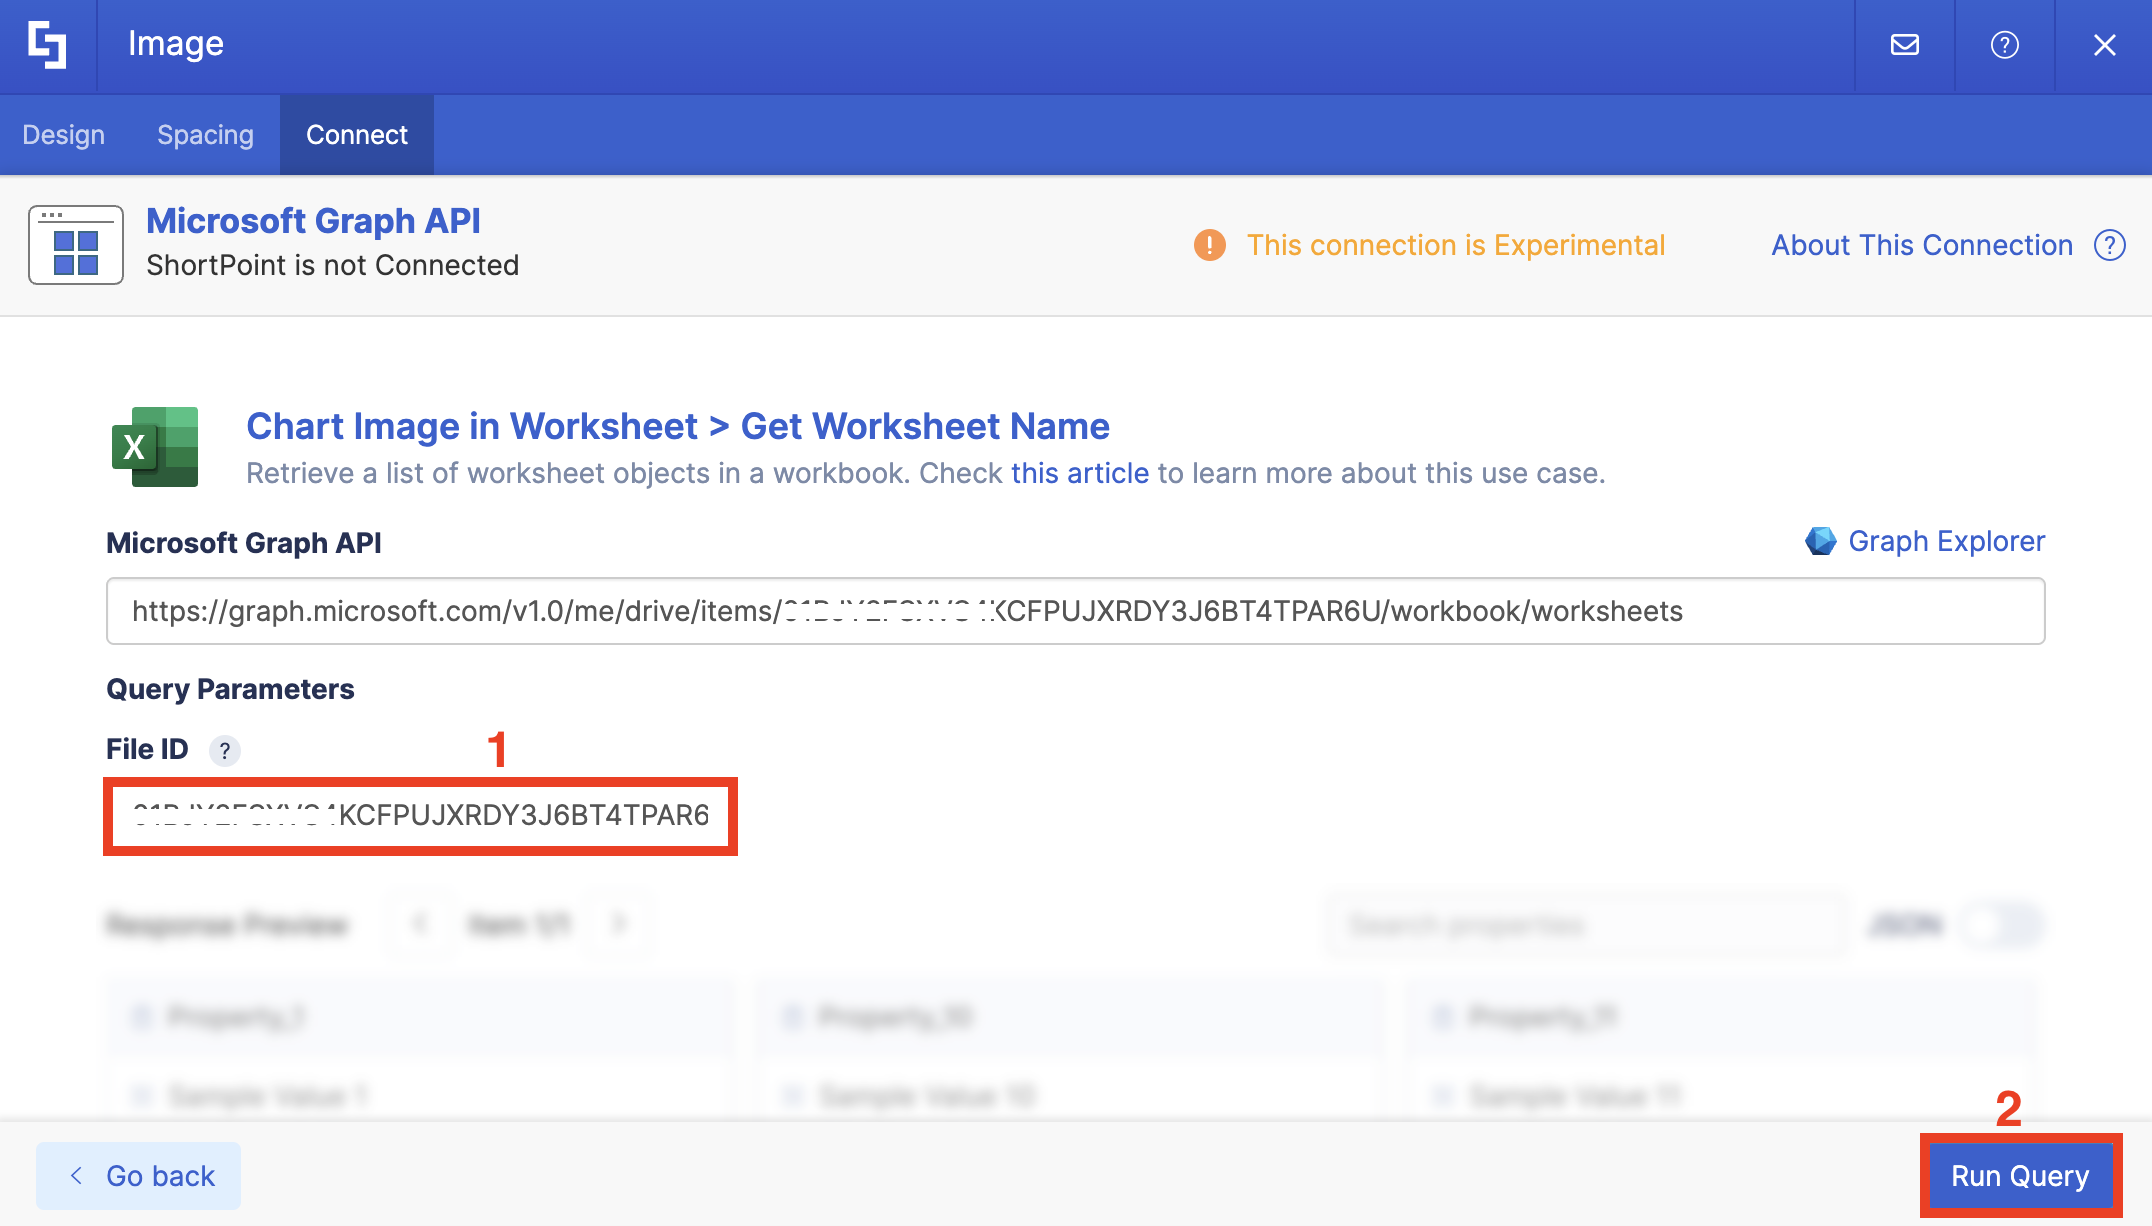Close the Image dialog

pyautogui.click(x=2105, y=45)
